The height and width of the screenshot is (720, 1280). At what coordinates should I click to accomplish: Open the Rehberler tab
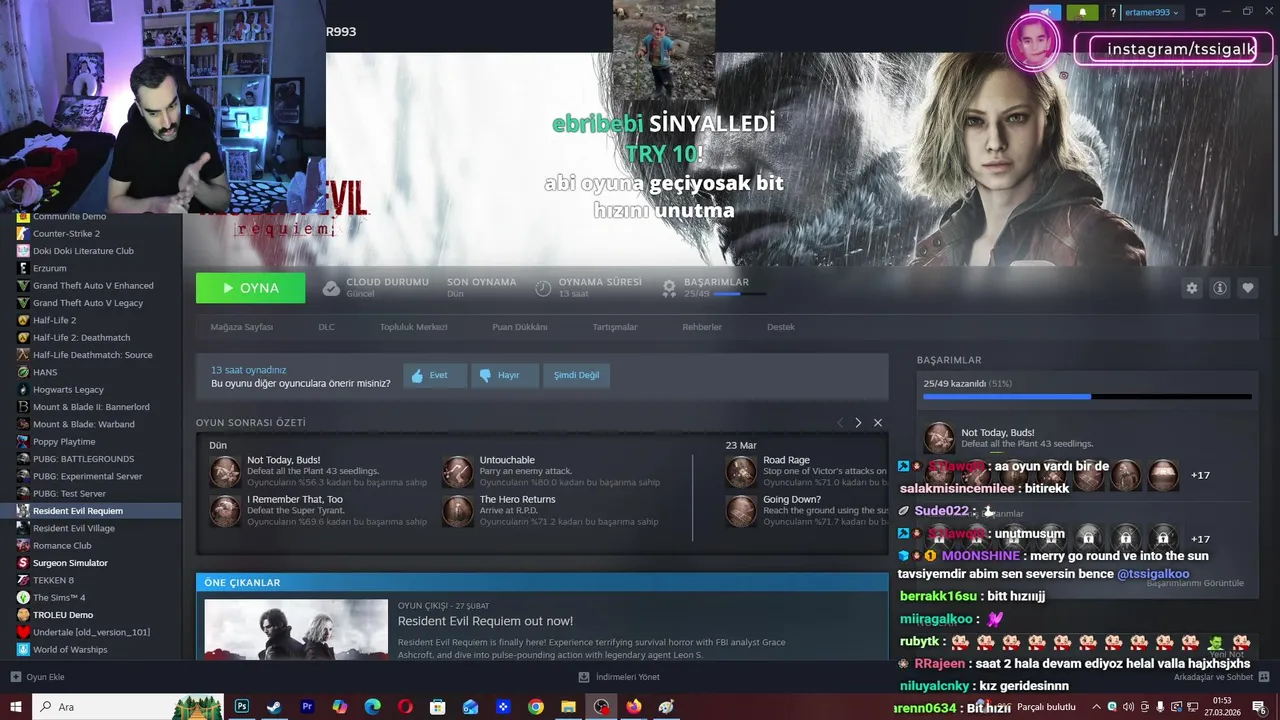coord(702,327)
